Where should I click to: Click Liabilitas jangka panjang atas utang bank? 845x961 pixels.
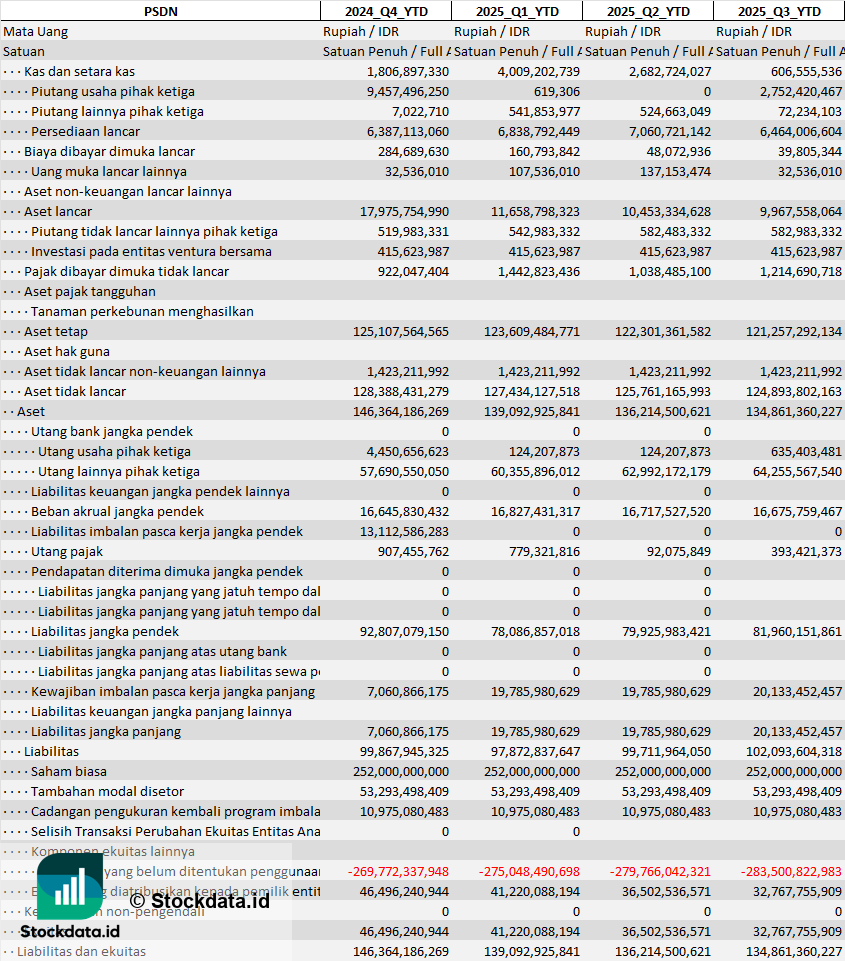click(162, 651)
